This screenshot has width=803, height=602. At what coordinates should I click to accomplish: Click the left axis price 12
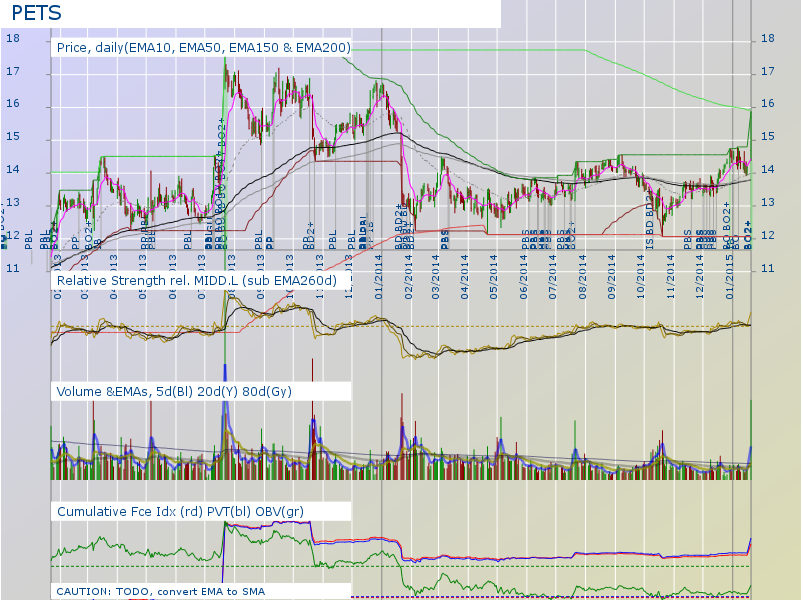pos(13,235)
